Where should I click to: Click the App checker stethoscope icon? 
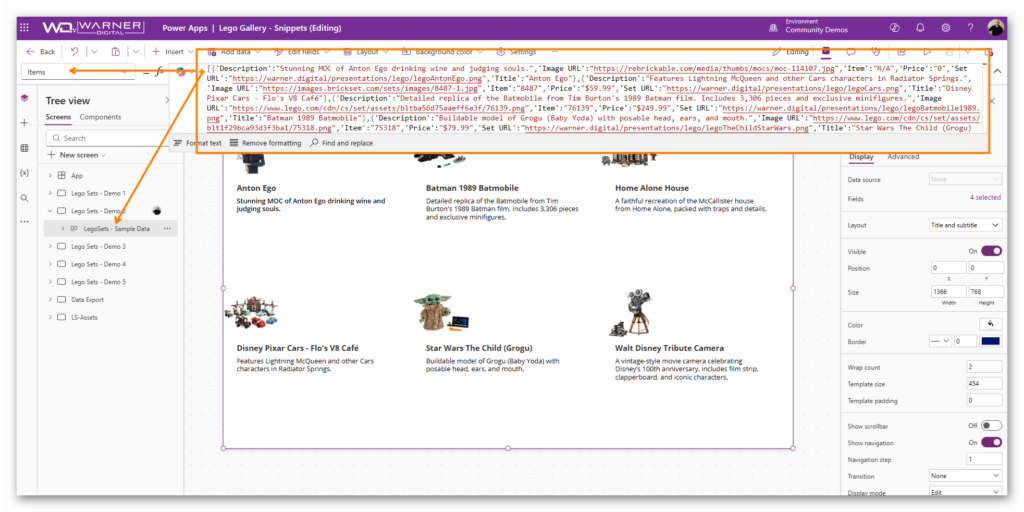click(876, 52)
